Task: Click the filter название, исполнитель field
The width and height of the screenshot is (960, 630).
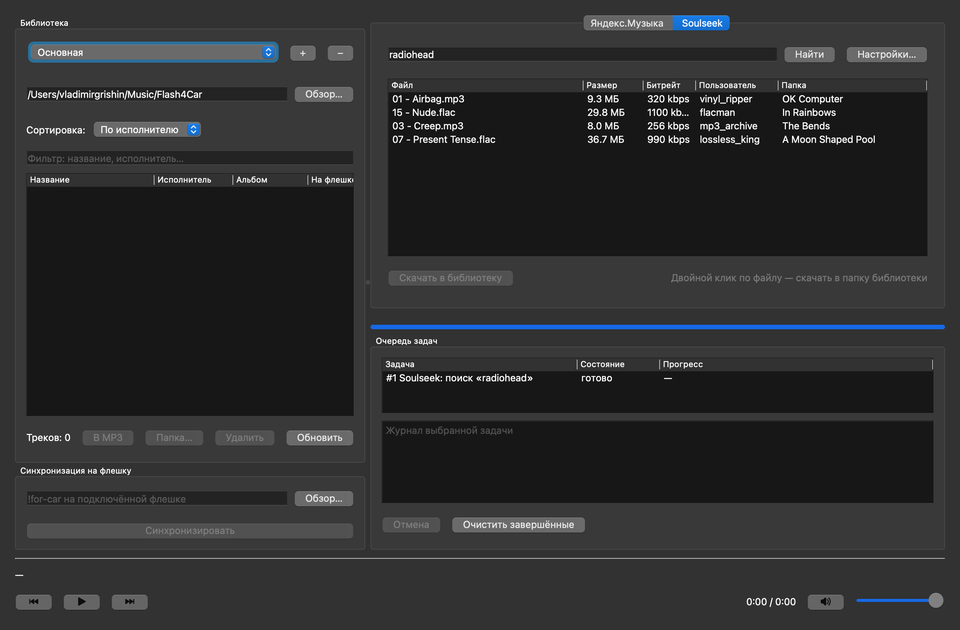Action: click(190, 158)
